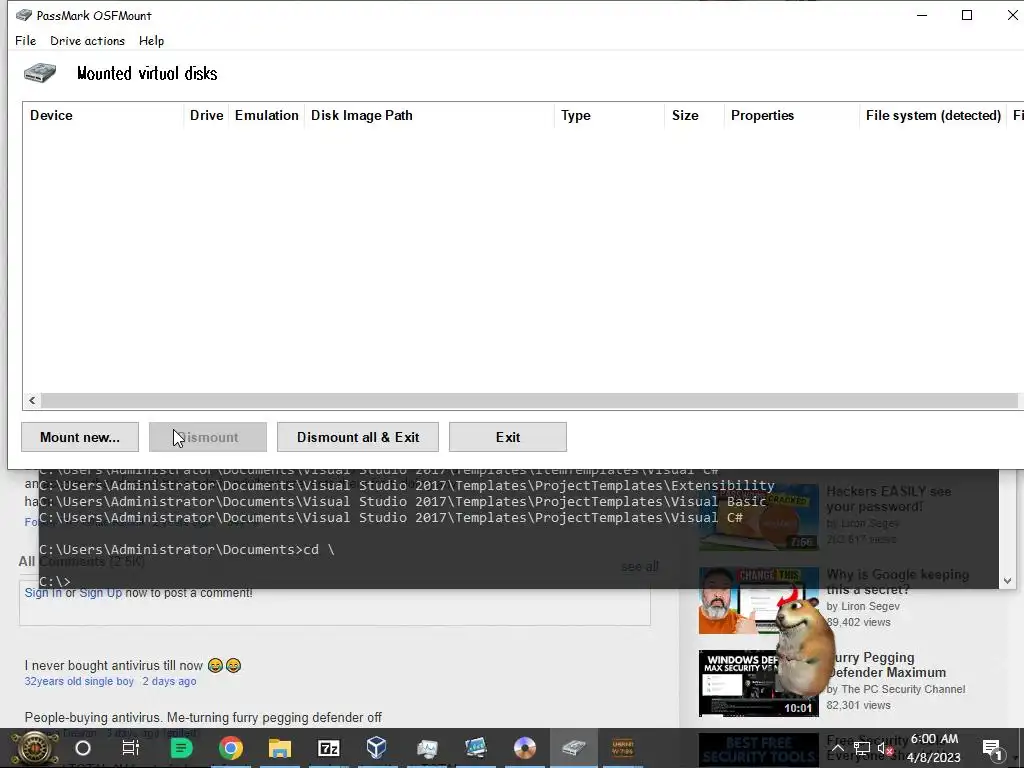The width and height of the screenshot is (1024, 768).
Task: Click the muted volume icon in tray
Action: click(885, 748)
